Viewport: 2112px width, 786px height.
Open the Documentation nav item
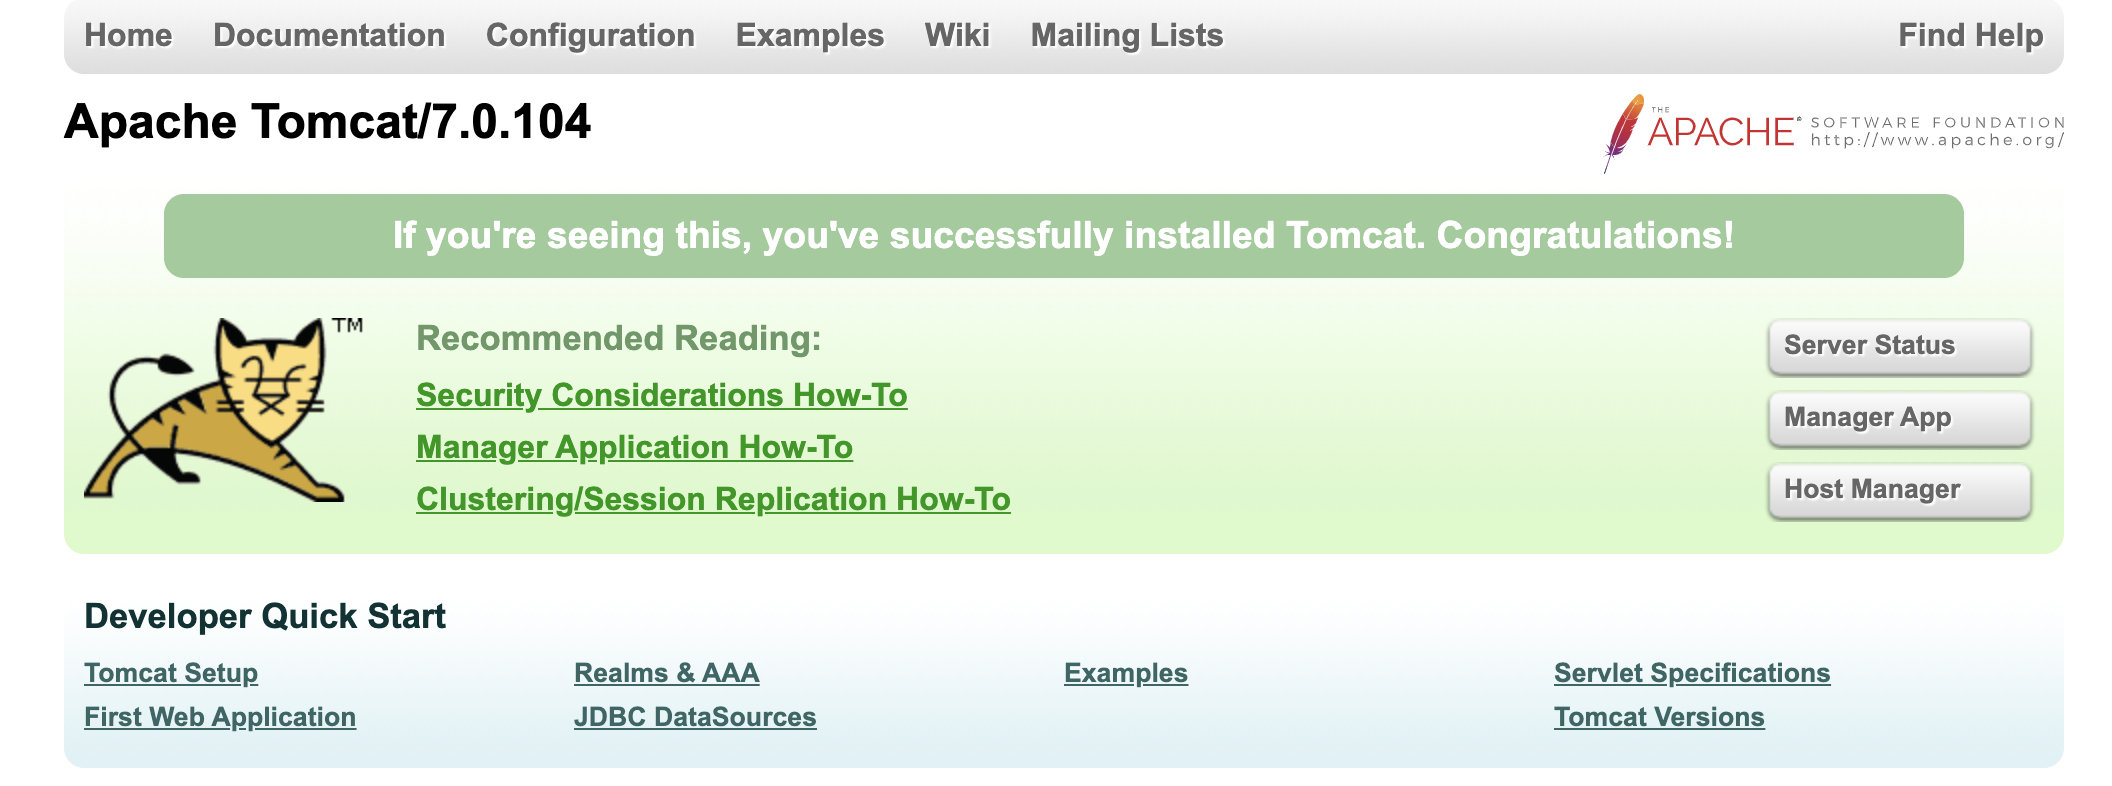[x=329, y=35]
